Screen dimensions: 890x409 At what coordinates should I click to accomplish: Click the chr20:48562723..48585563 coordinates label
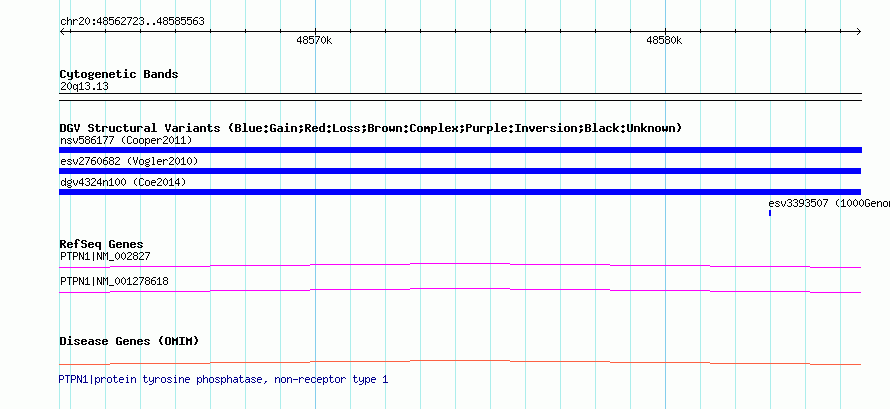click(x=132, y=22)
